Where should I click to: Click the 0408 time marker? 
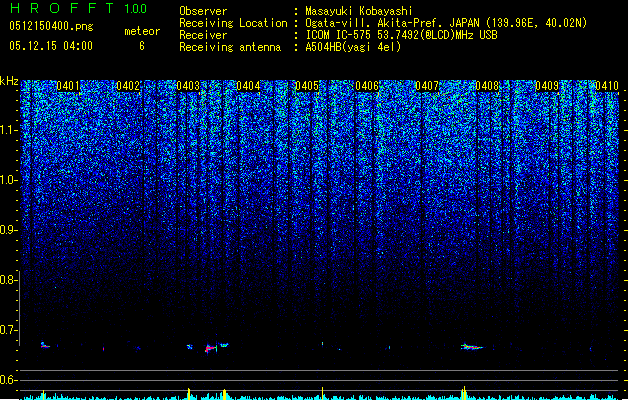[x=487, y=86]
